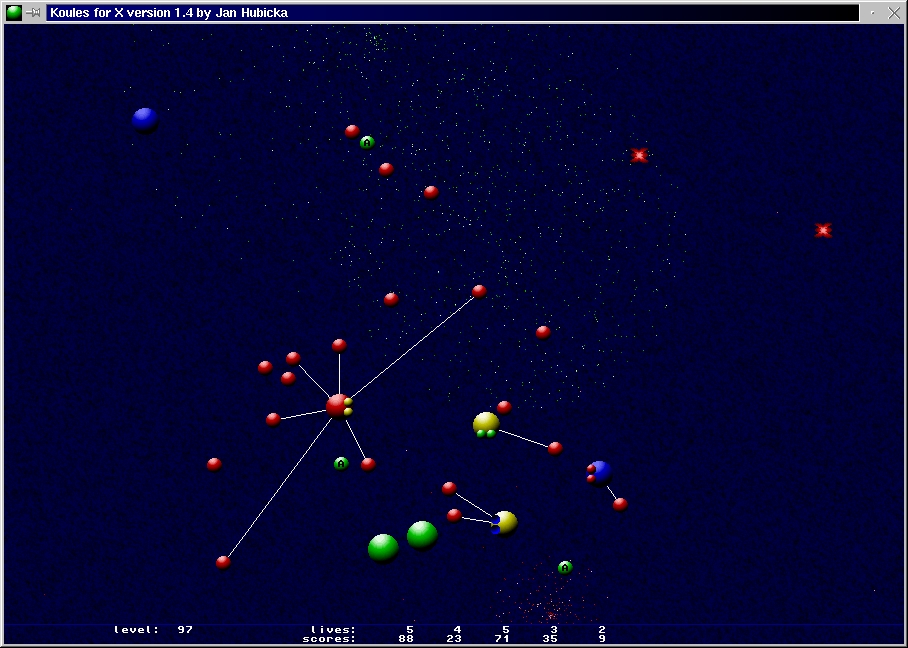Click the scores label in status bar
The height and width of the screenshot is (648, 908).
tap(329, 638)
